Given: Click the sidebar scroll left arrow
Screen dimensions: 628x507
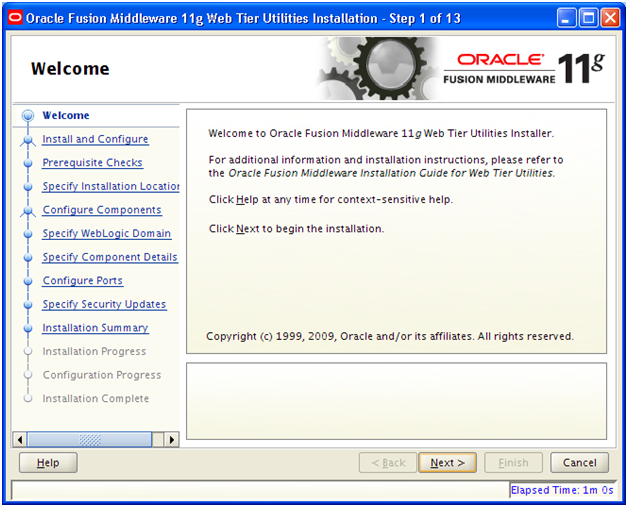Looking at the screenshot, I should (x=20, y=440).
